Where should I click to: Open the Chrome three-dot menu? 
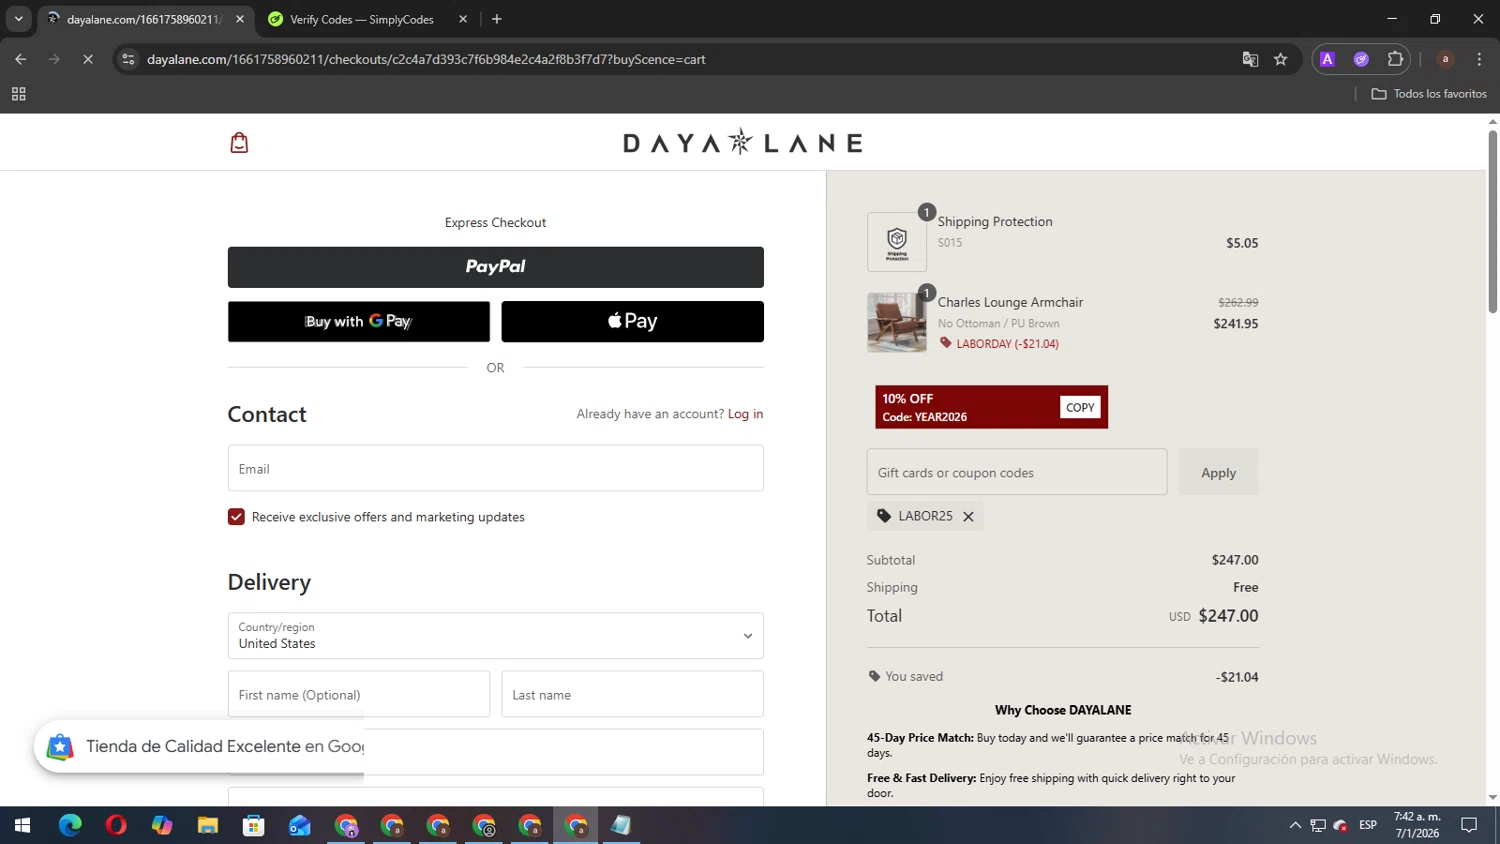(1479, 59)
